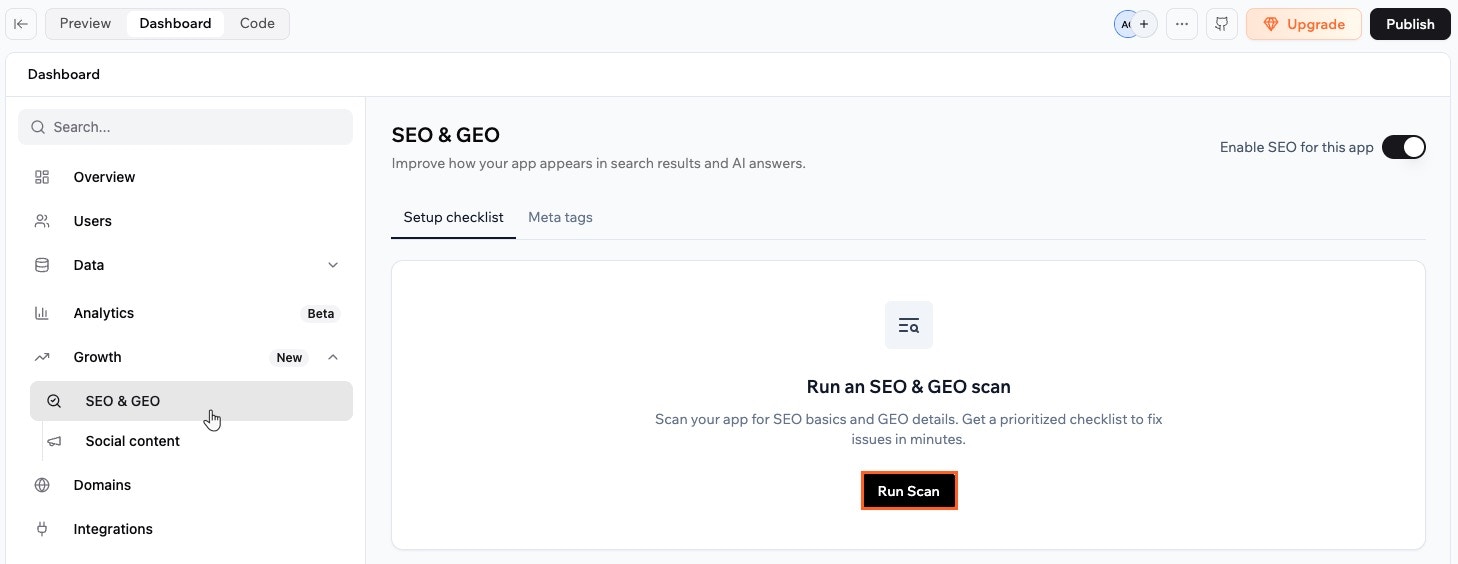Click the Enable SEO for this app label
Image resolution: width=1458 pixels, height=564 pixels.
pyautogui.click(x=1296, y=147)
